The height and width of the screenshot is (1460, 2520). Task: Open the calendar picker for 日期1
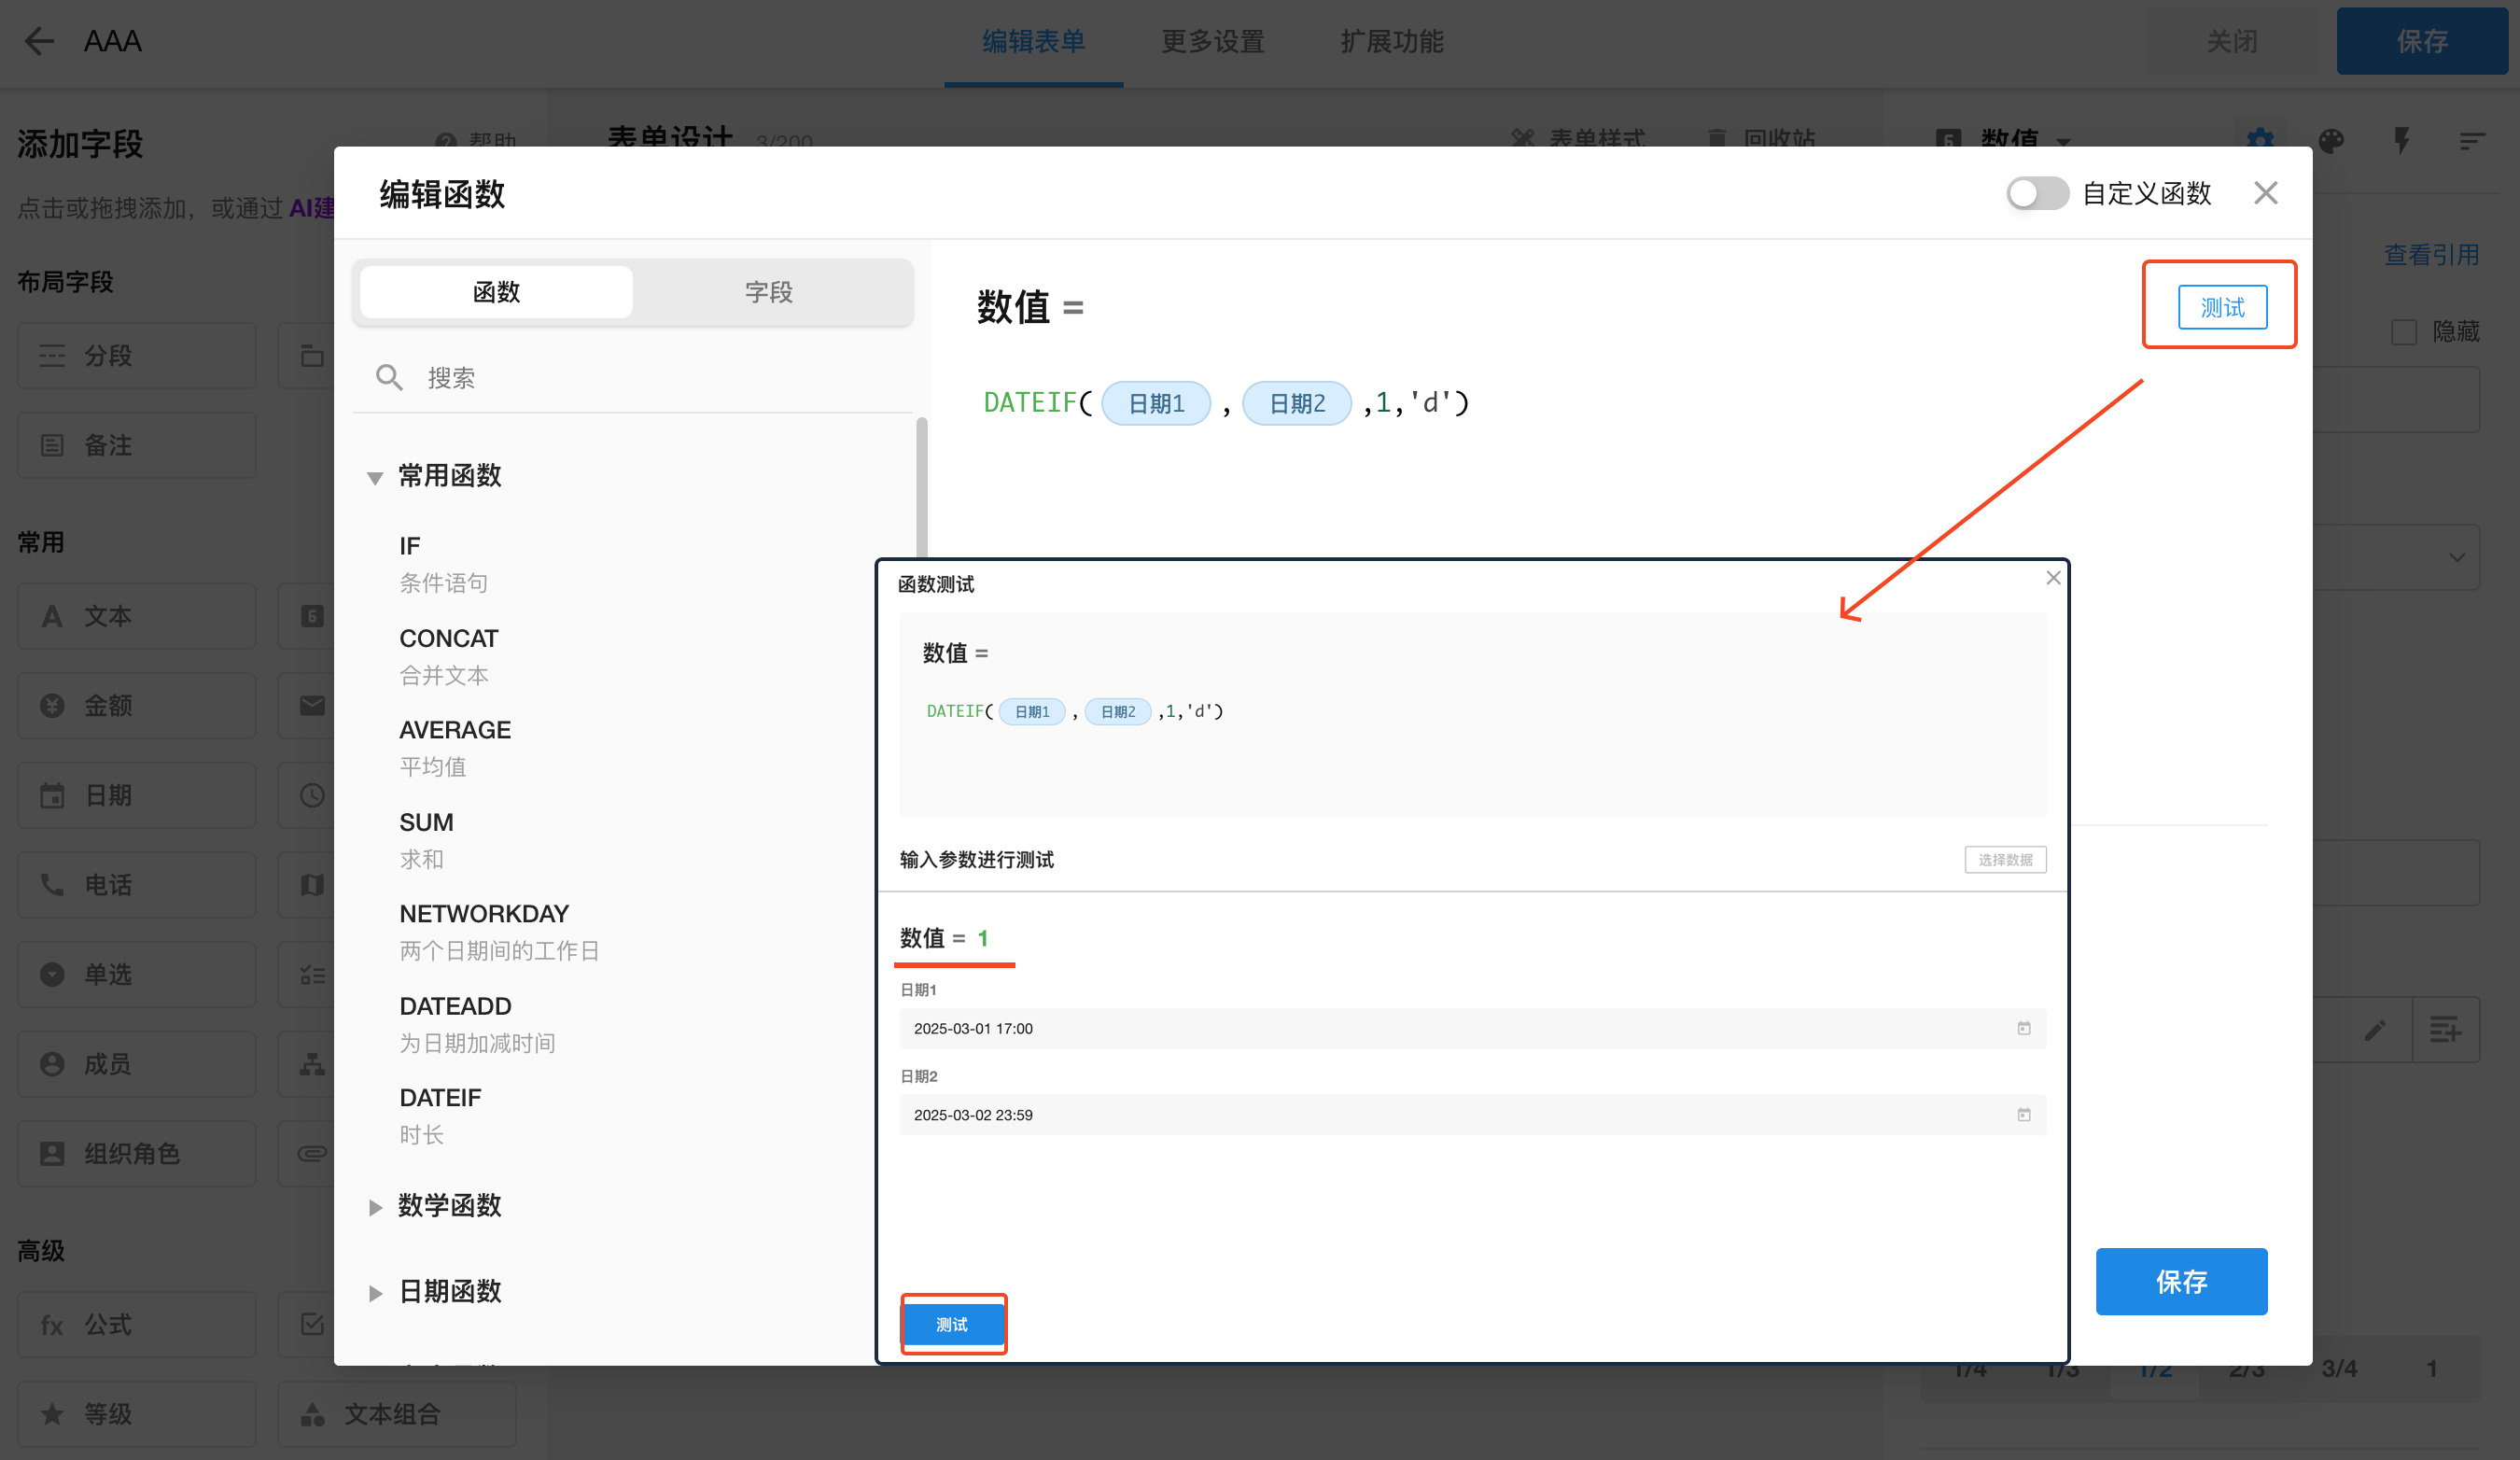[2023, 1028]
